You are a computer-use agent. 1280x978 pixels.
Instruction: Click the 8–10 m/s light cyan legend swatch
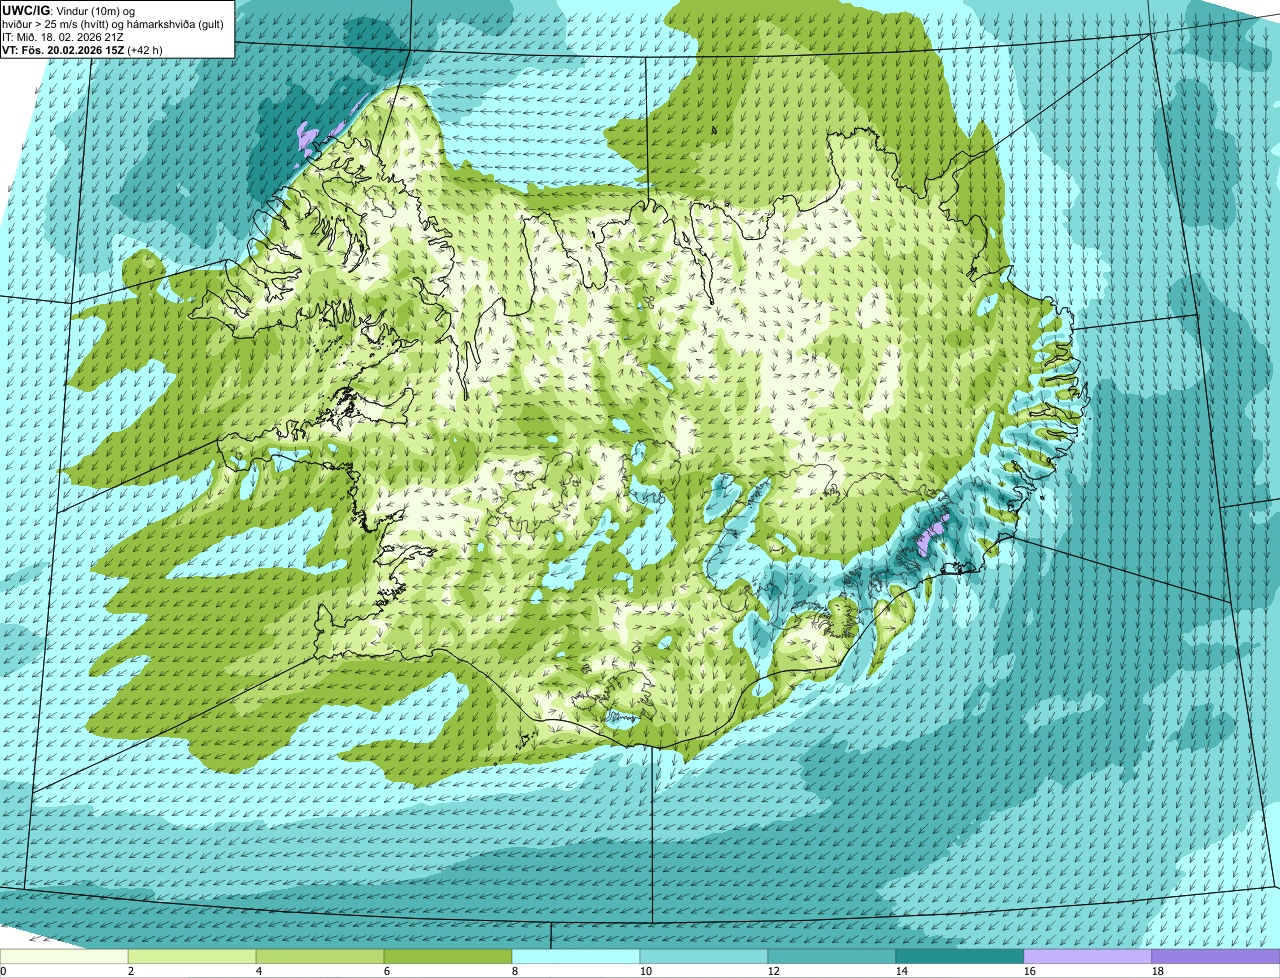[576, 957]
